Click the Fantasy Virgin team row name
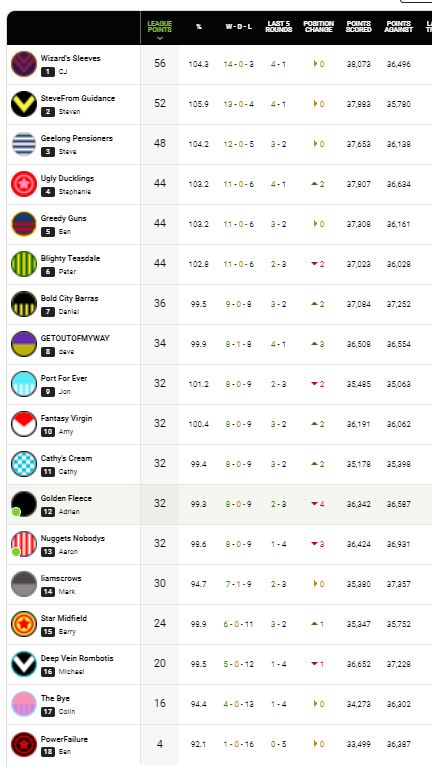 (66, 419)
